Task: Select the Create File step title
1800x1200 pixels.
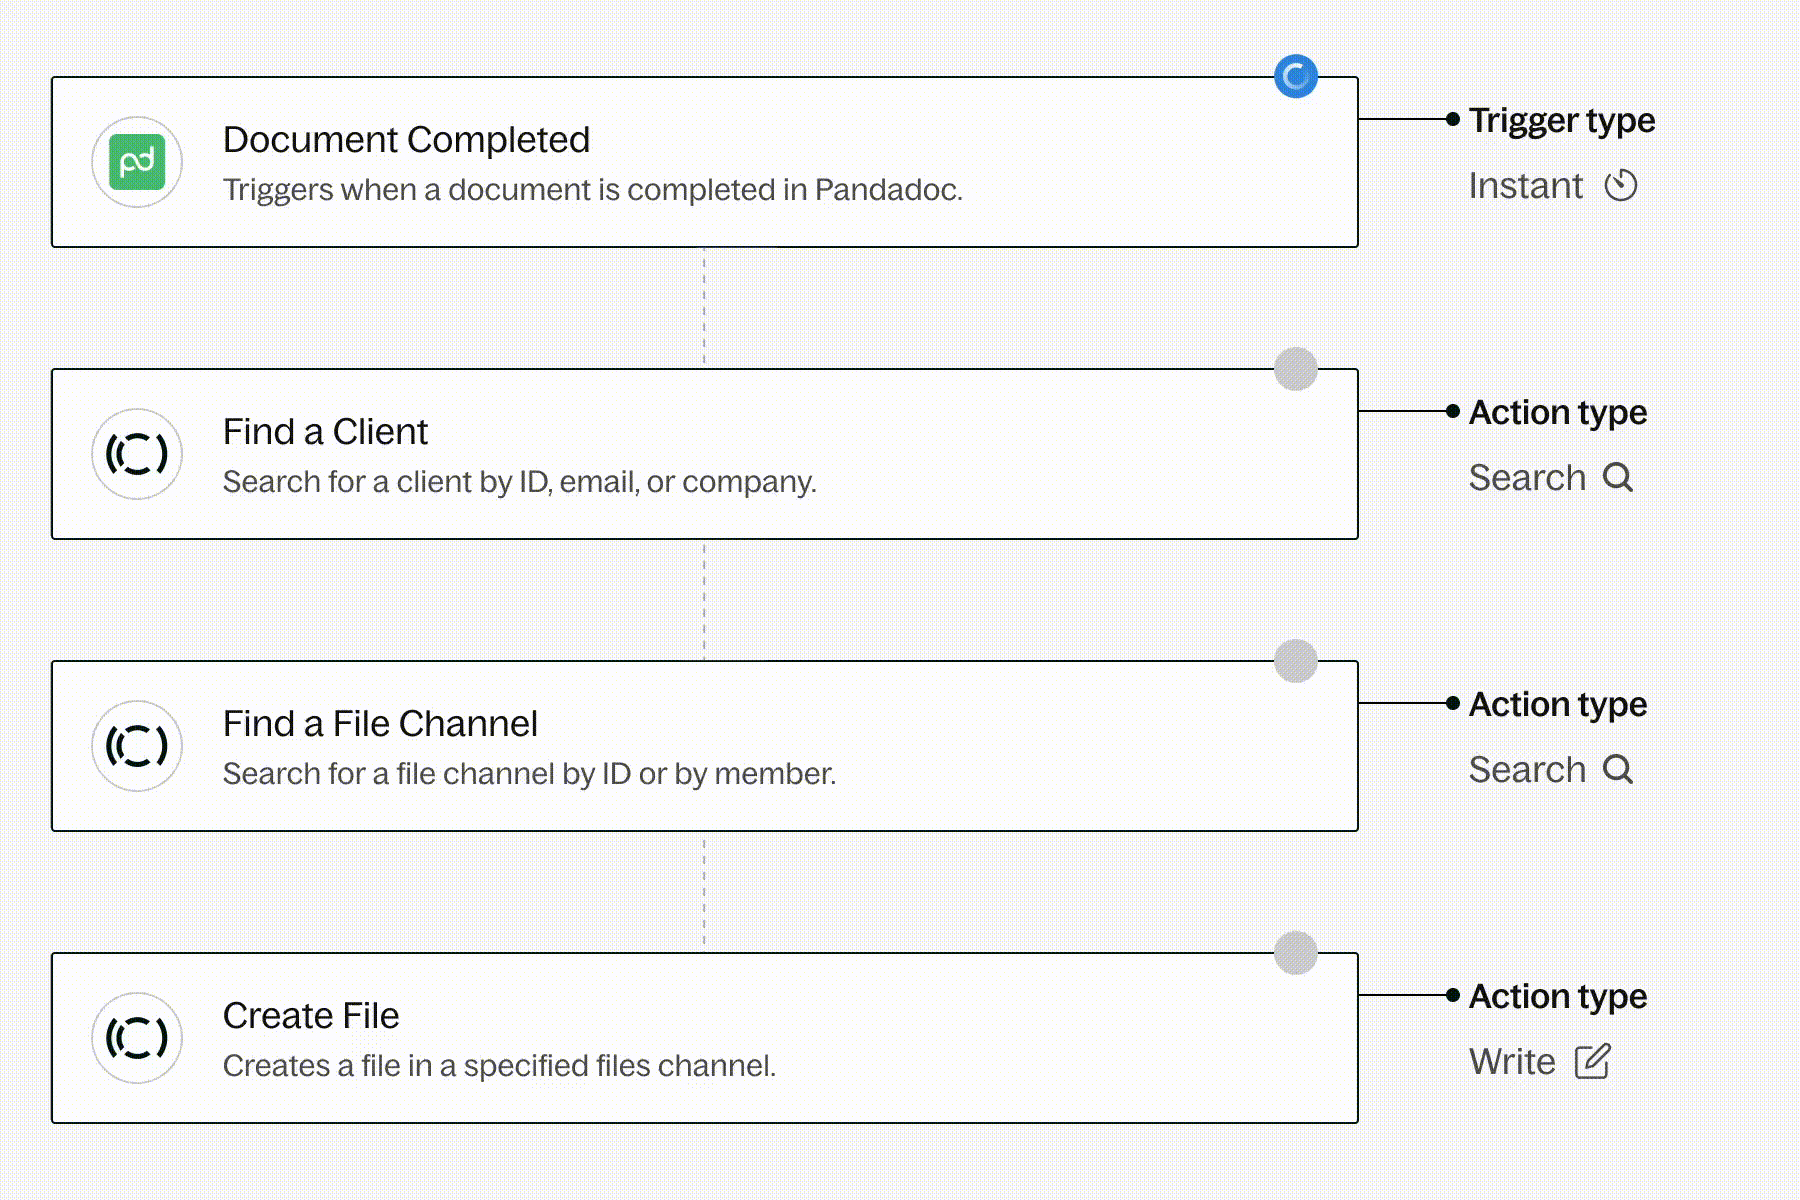Action: (311, 1016)
